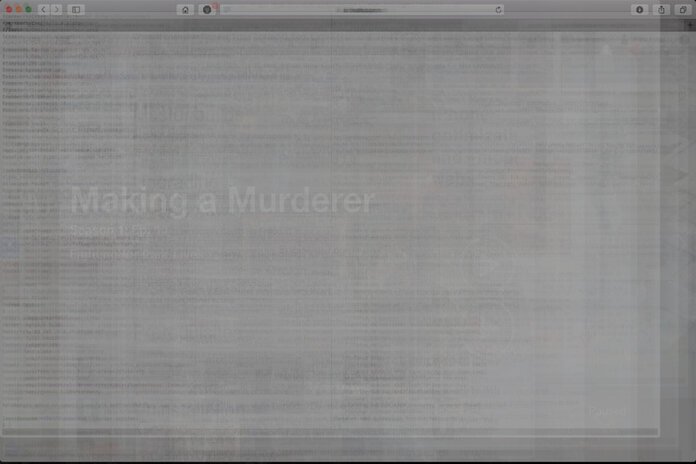Toggle the Safari sidebar button
This screenshot has height=464, width=696.
76,9
